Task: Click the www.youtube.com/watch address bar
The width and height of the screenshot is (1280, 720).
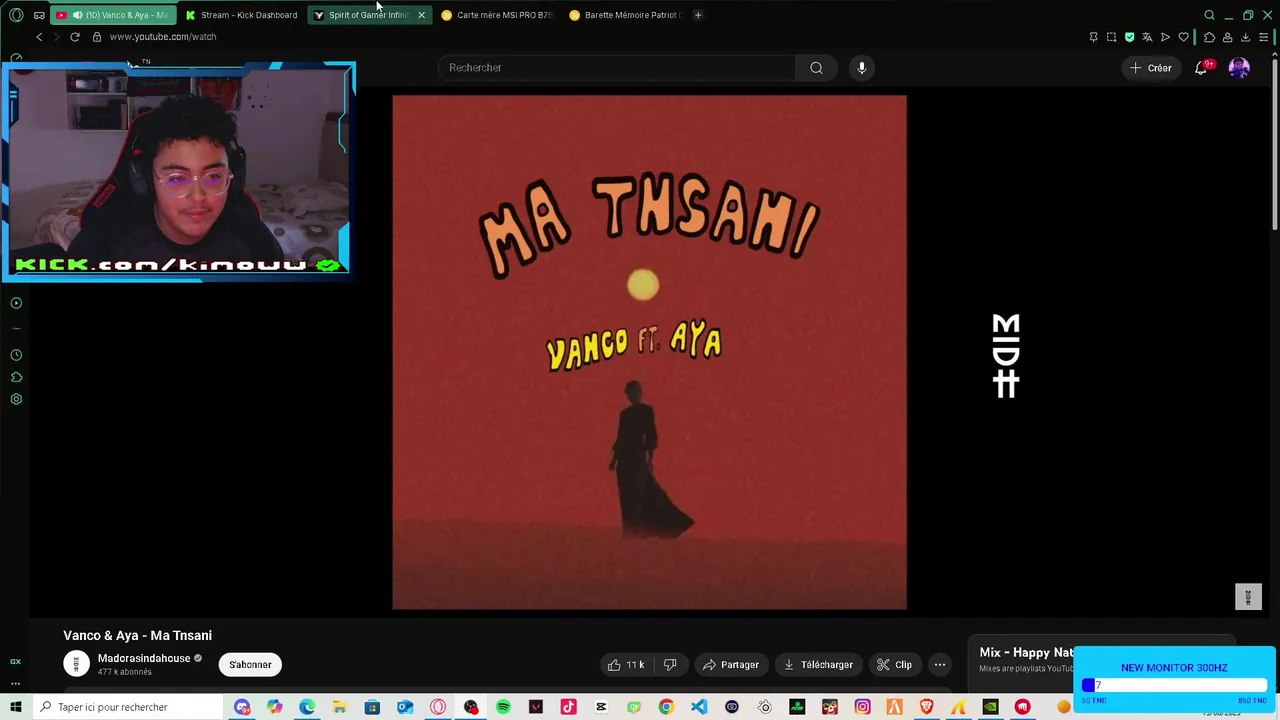Action: point(163,37)
